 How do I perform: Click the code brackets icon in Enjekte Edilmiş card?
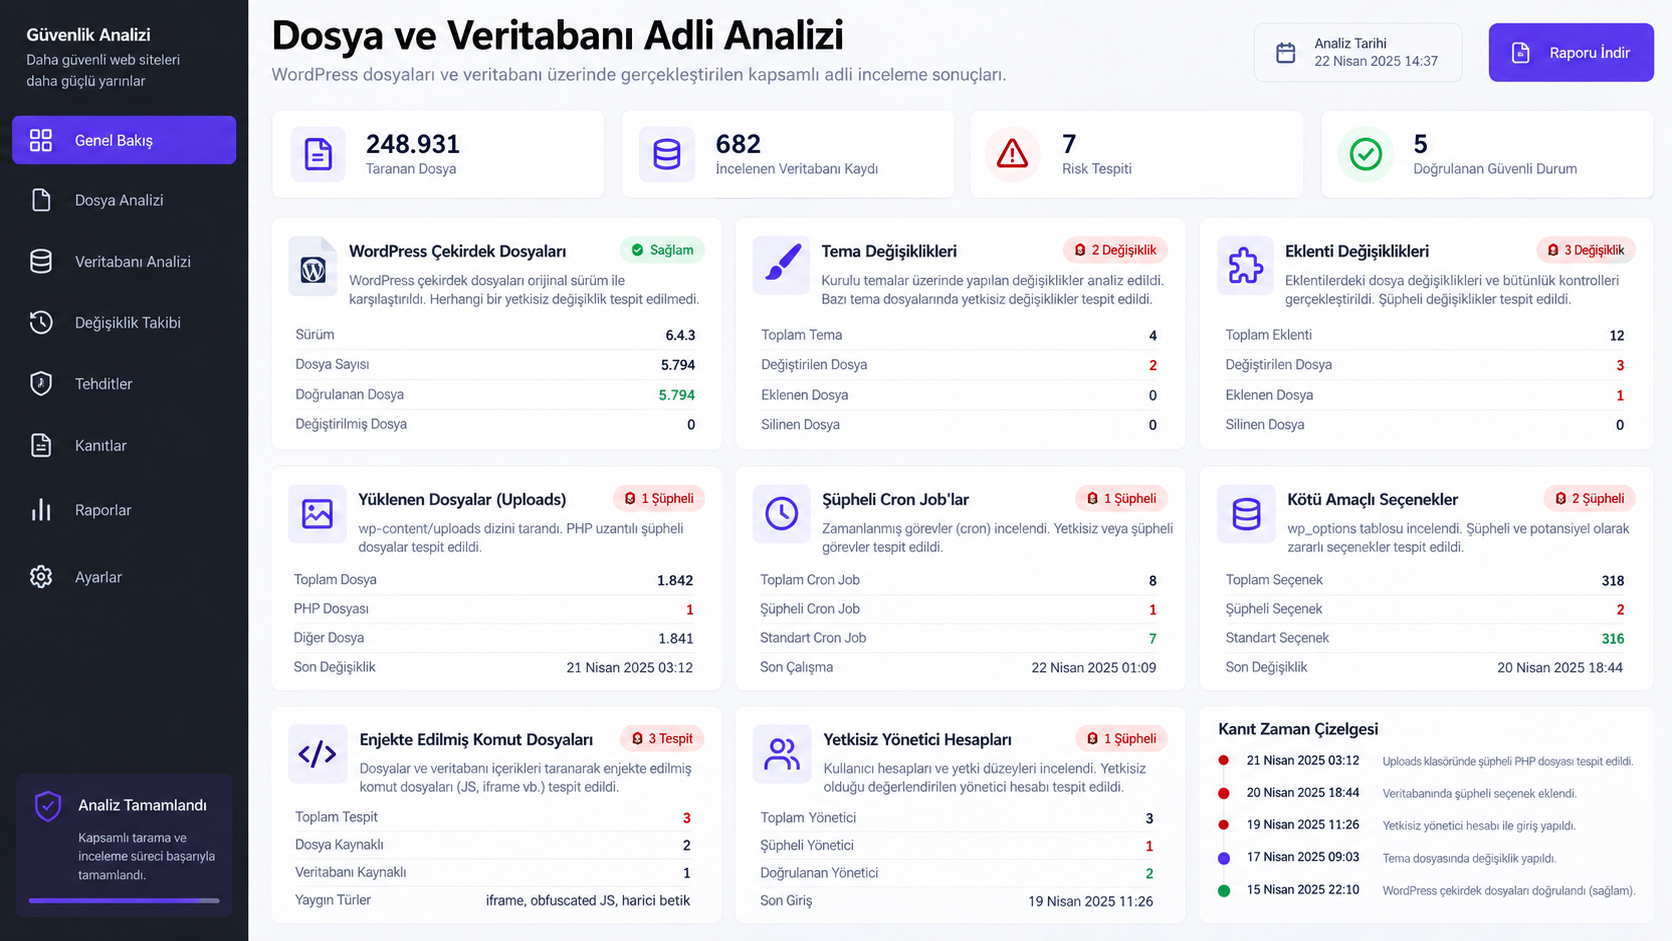pyautogui.click(x=317, y=754)
